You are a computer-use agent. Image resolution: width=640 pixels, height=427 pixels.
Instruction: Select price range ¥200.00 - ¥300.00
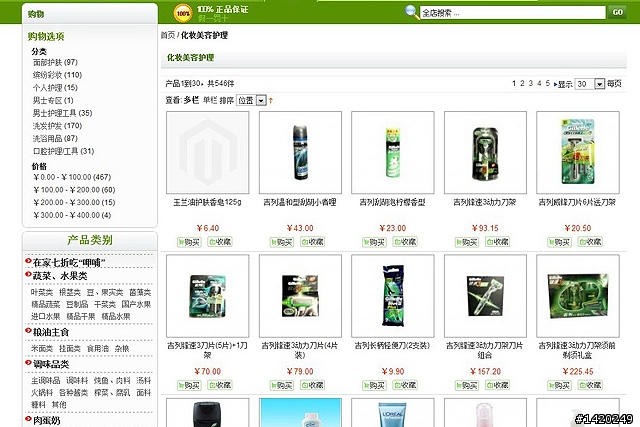[x=74, y=202]
